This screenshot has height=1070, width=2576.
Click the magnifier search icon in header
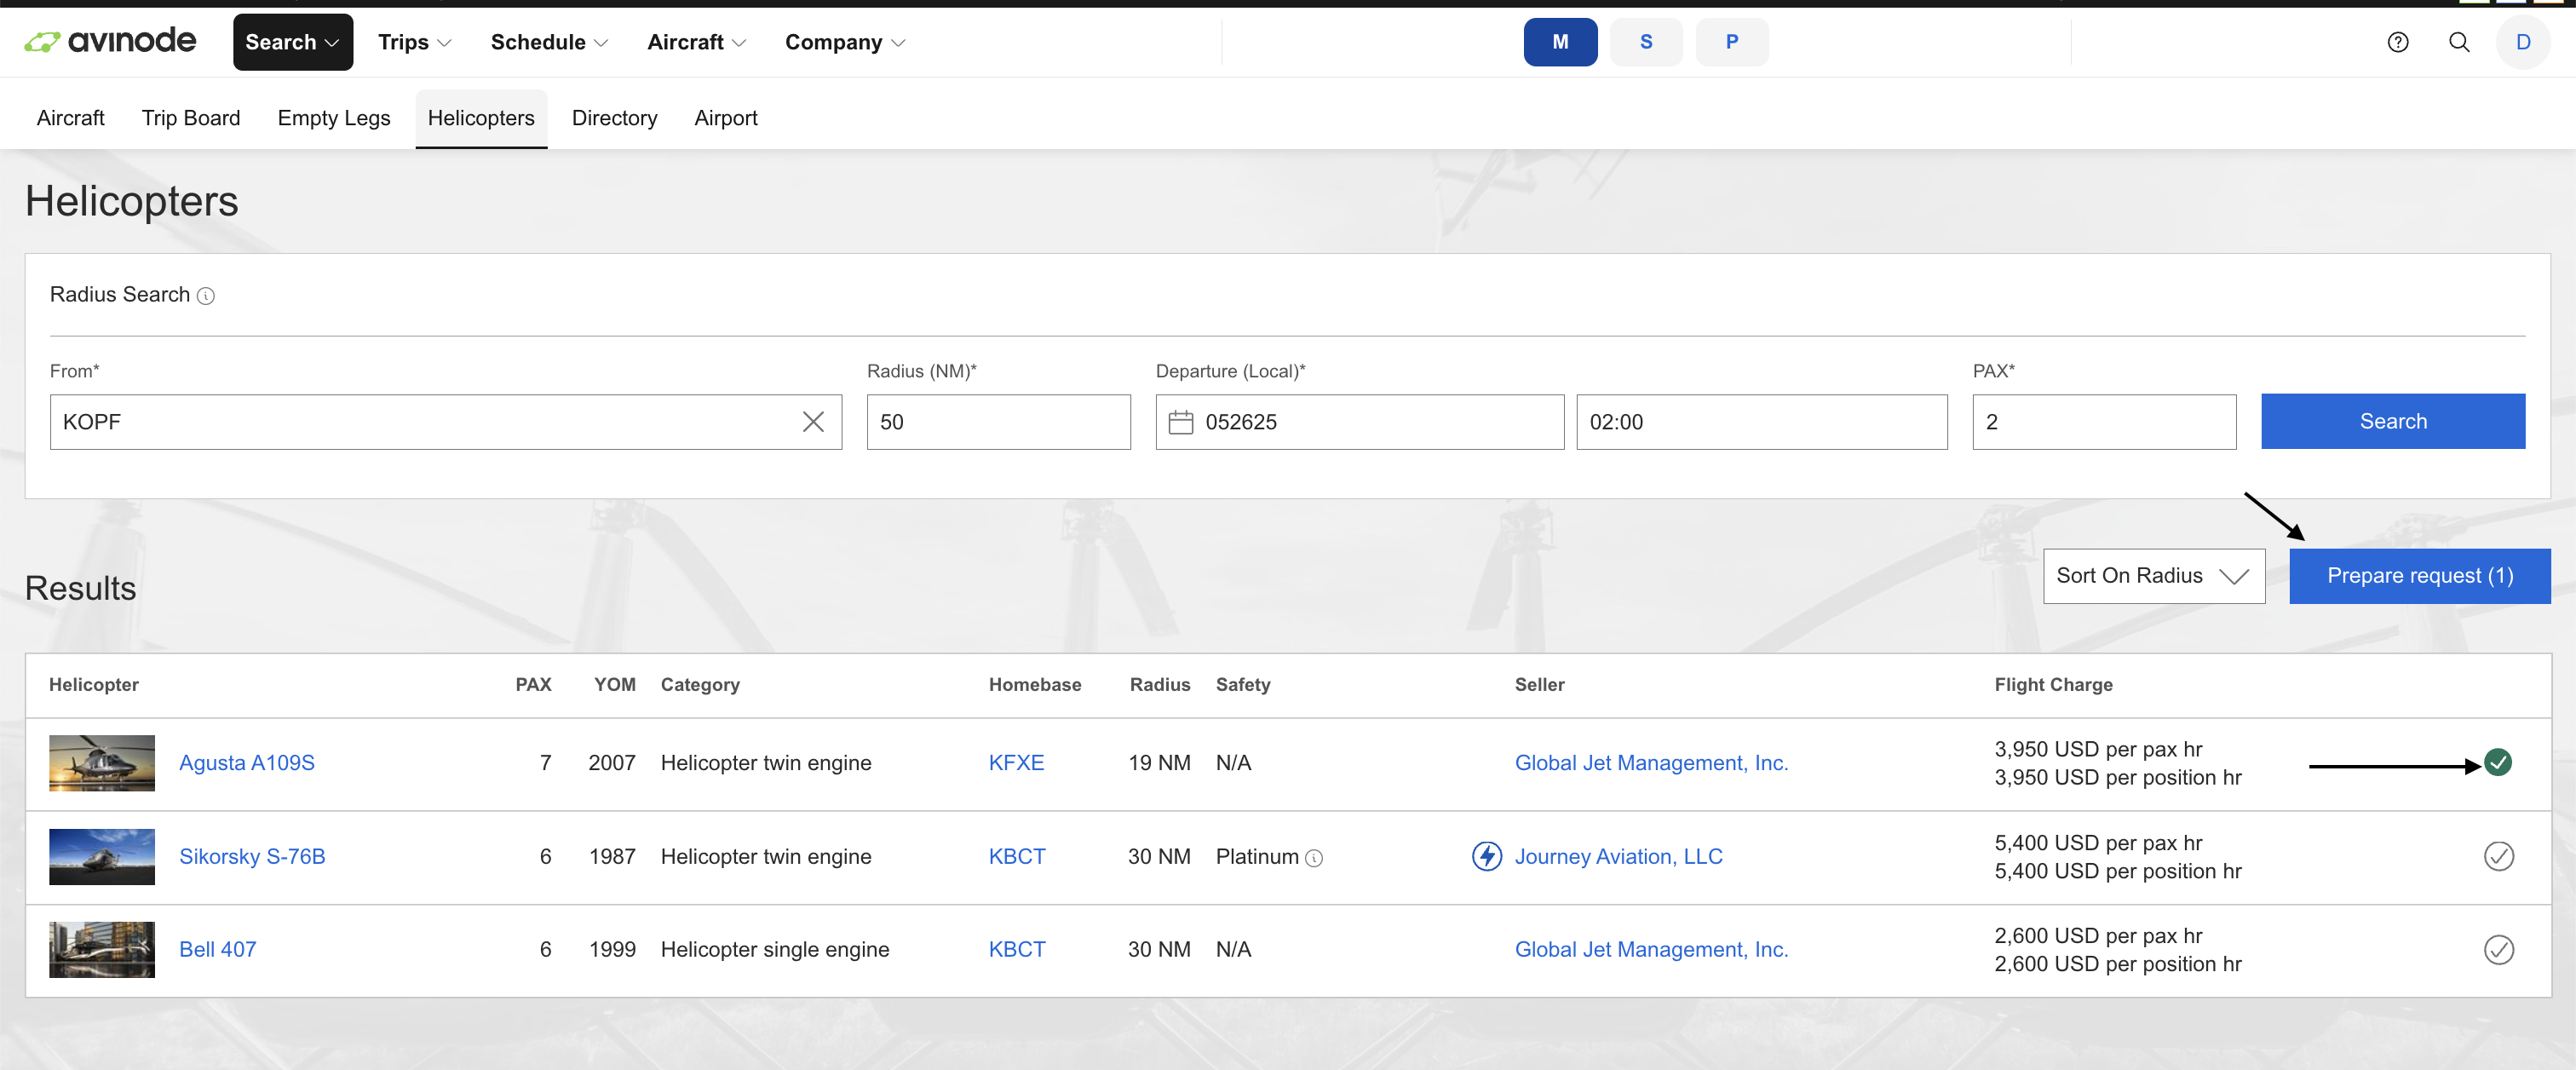pyautogui.click(x=2459, y=42)
